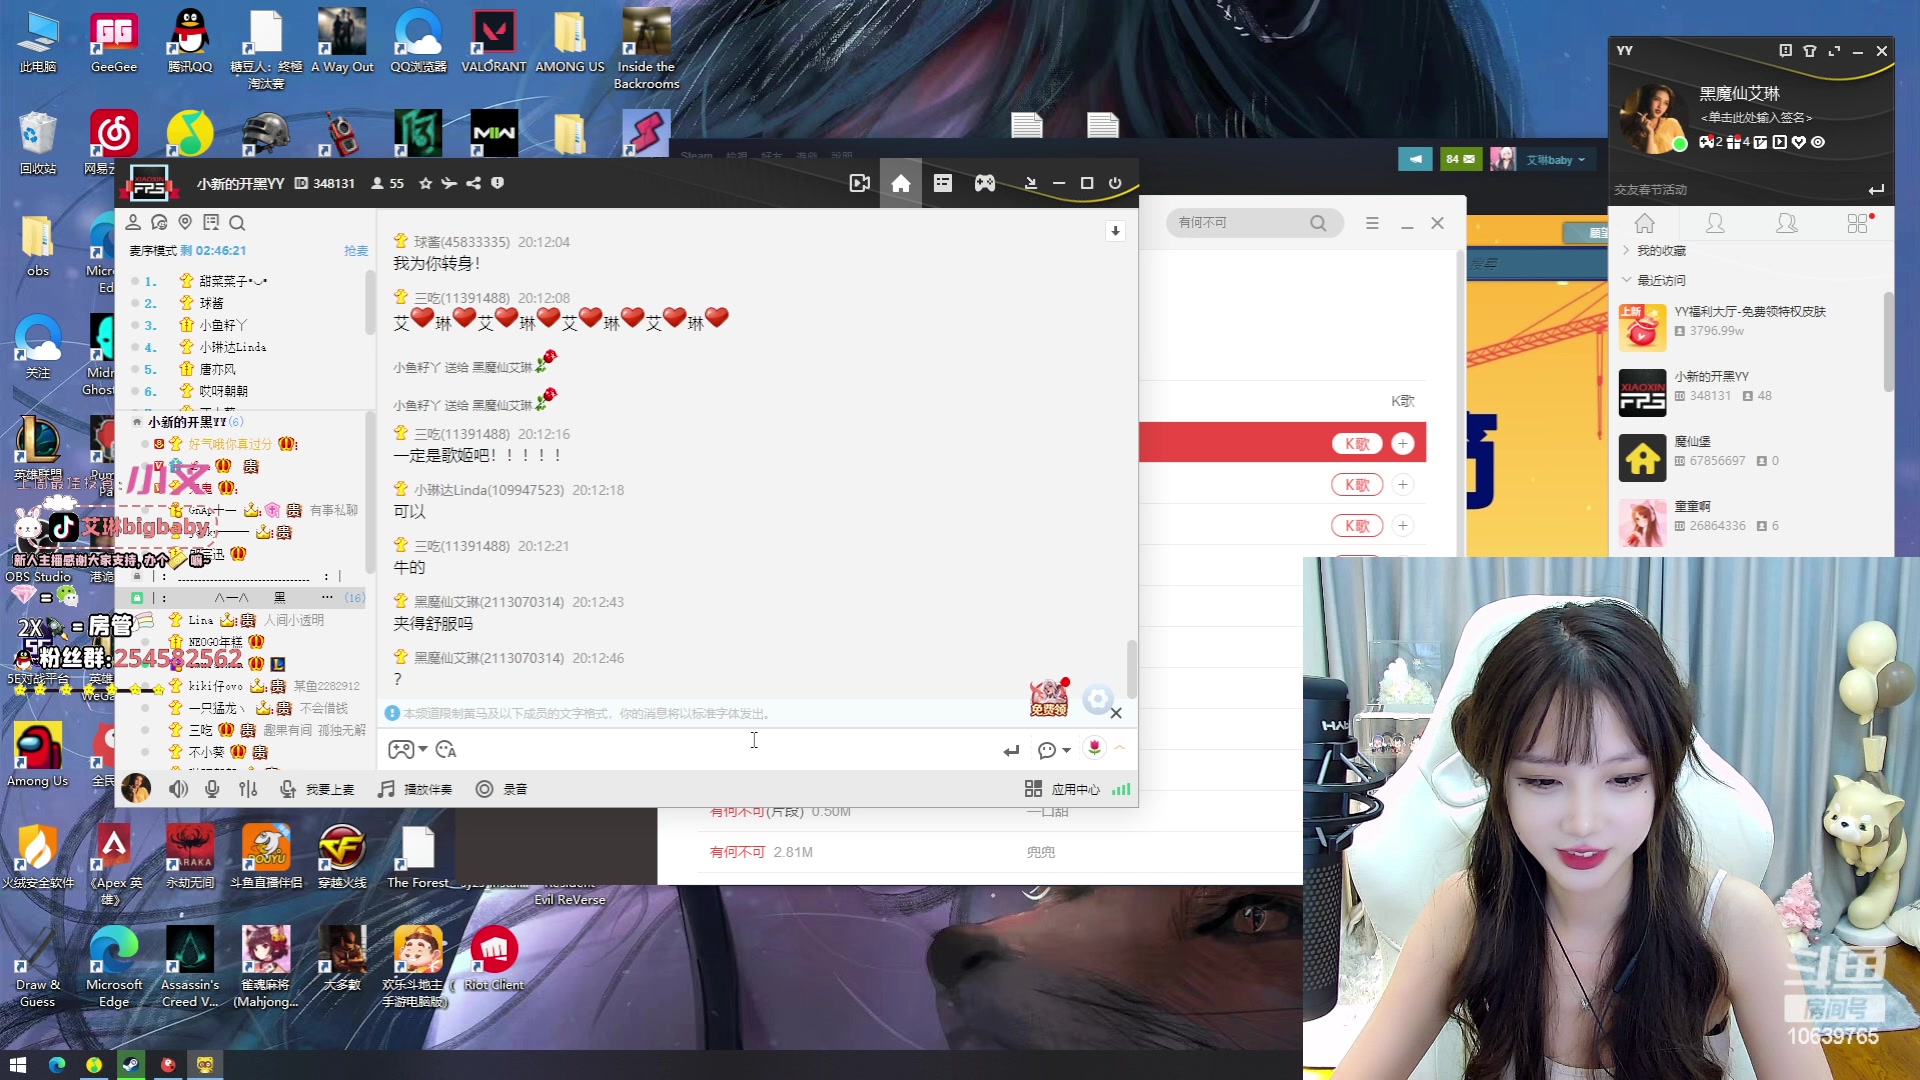Viewport: 1920px width, 1080px height.
Task: Send a flower gift icon
Action: (x=1095, y=747)
